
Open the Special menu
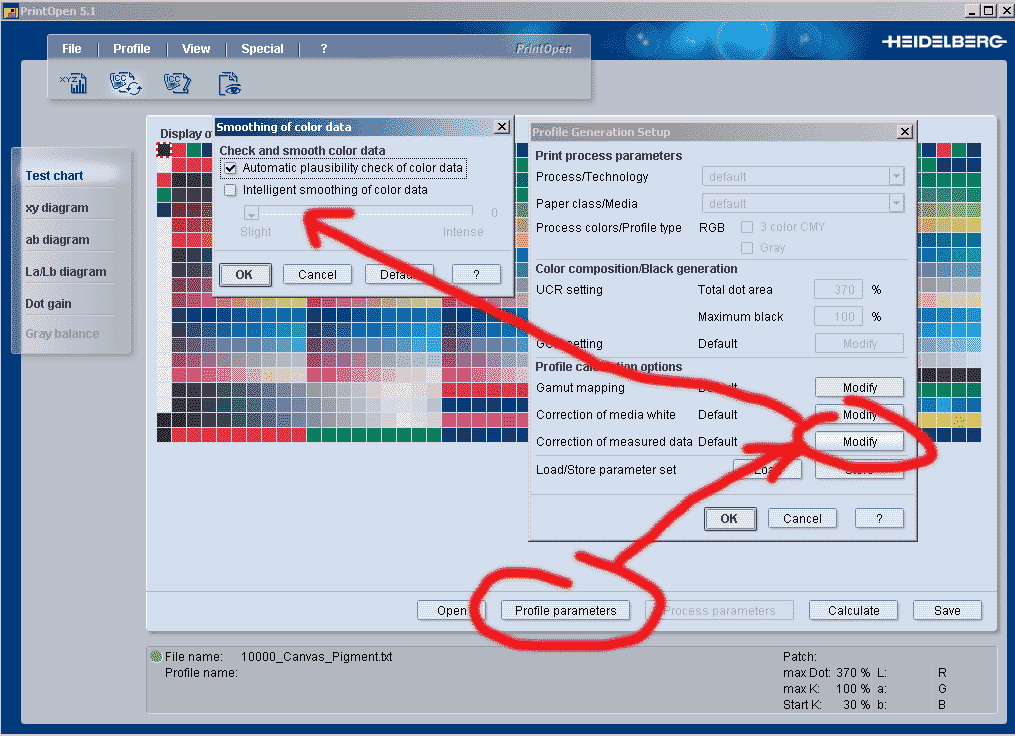point(262,49)
